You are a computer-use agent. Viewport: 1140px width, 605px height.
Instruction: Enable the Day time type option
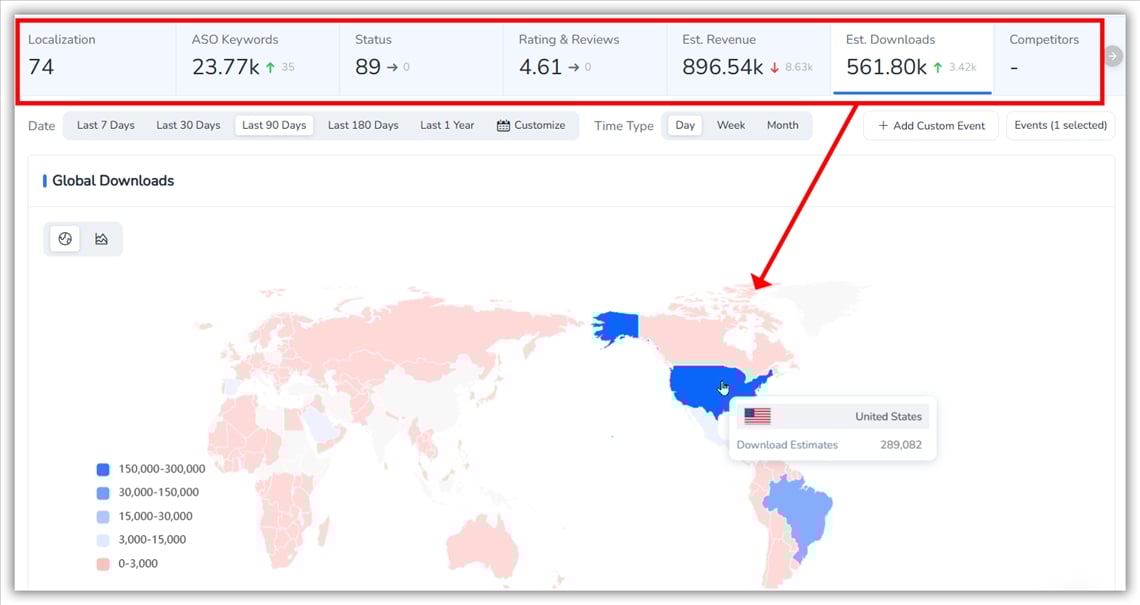[x=684, y=126]
